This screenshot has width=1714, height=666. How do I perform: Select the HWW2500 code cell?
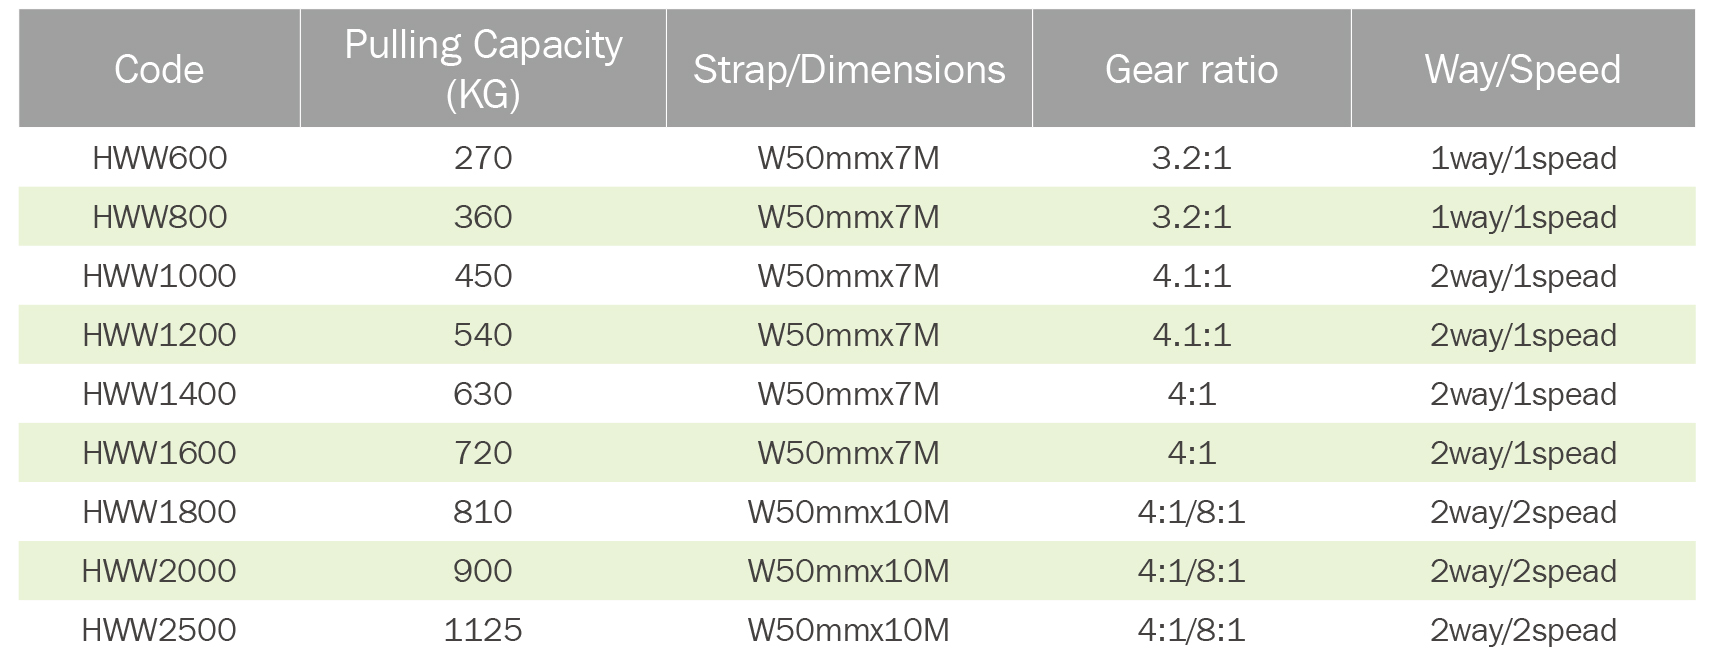coord(159,630)
